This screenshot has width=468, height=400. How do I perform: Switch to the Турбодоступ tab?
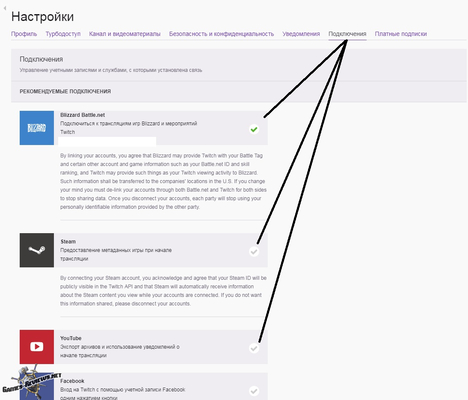coord(63,34)
